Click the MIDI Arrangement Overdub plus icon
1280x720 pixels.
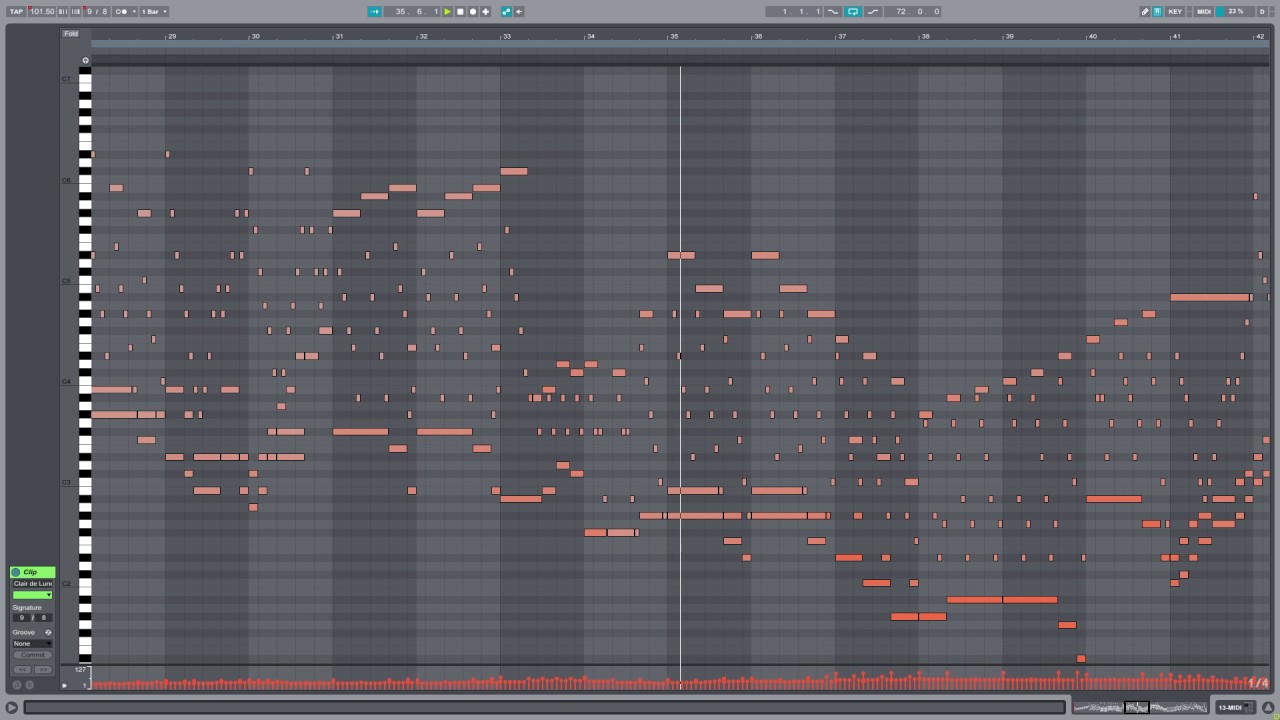point(486,12)
